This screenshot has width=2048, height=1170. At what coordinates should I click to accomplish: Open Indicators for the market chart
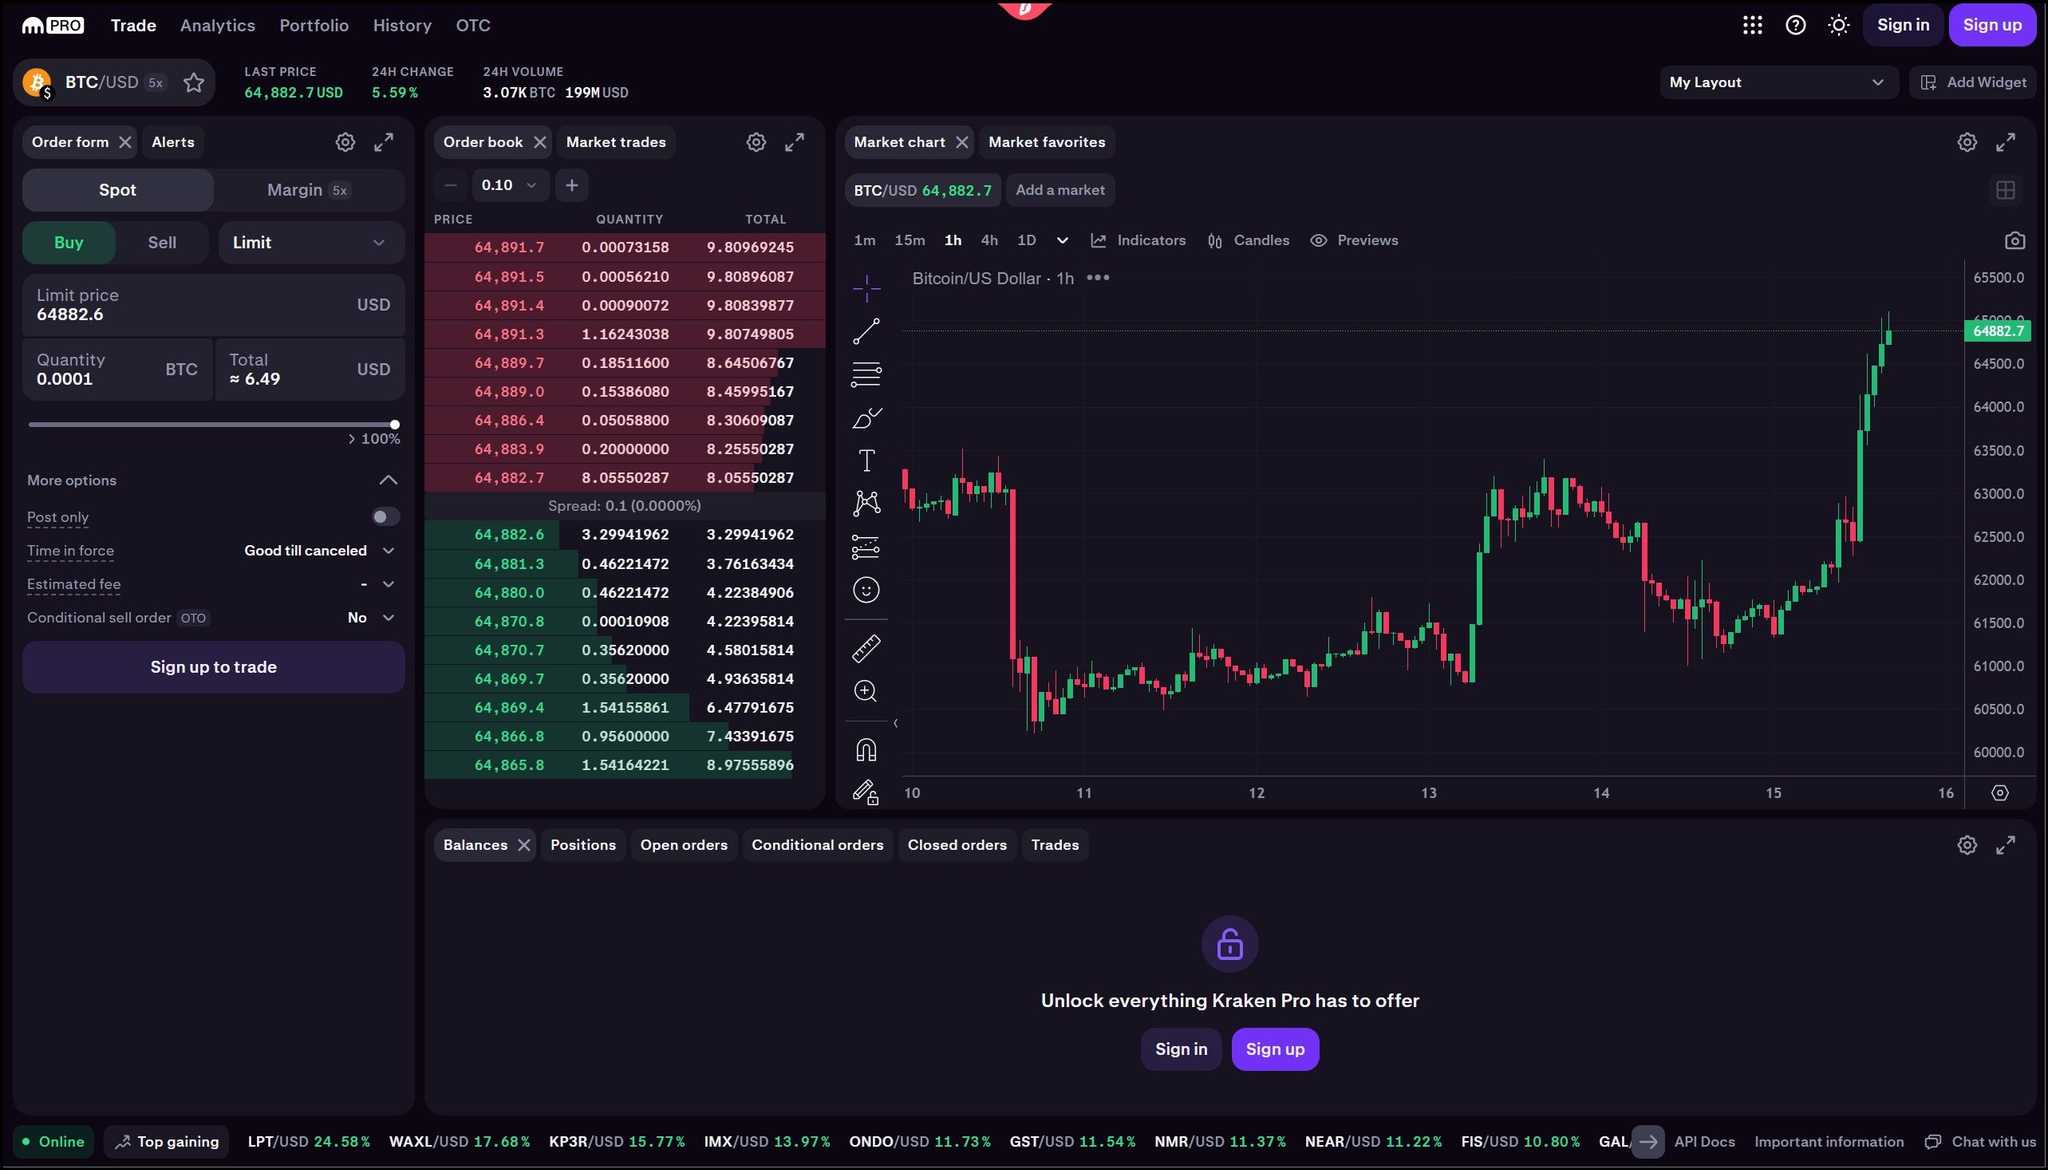(x=1138, y=240)
